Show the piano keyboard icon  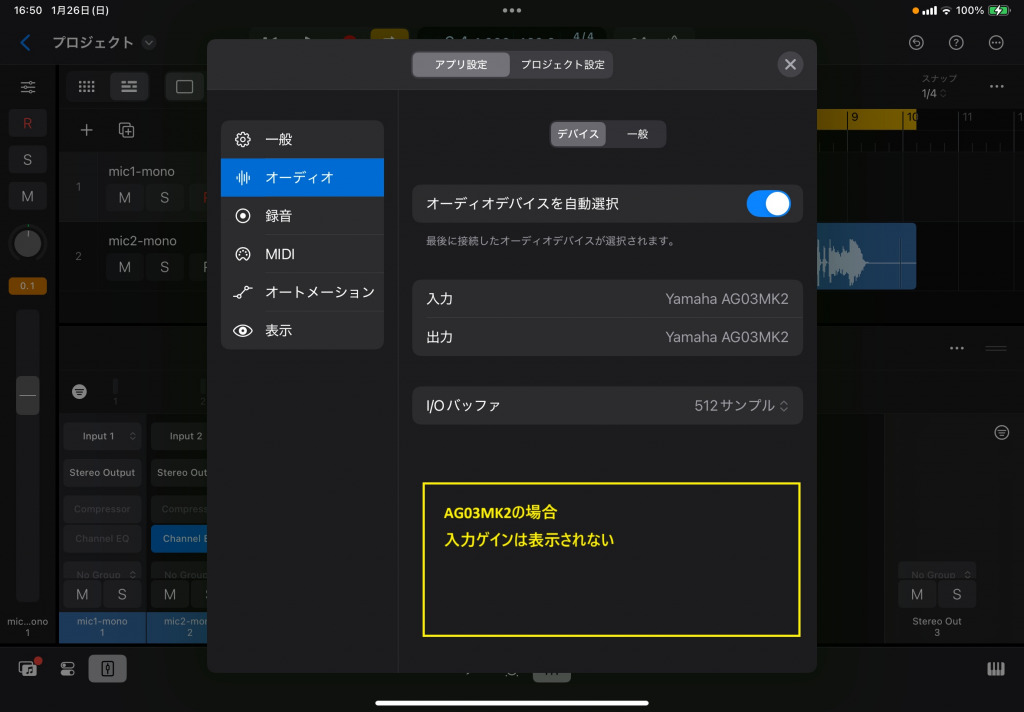click(995, 669)
